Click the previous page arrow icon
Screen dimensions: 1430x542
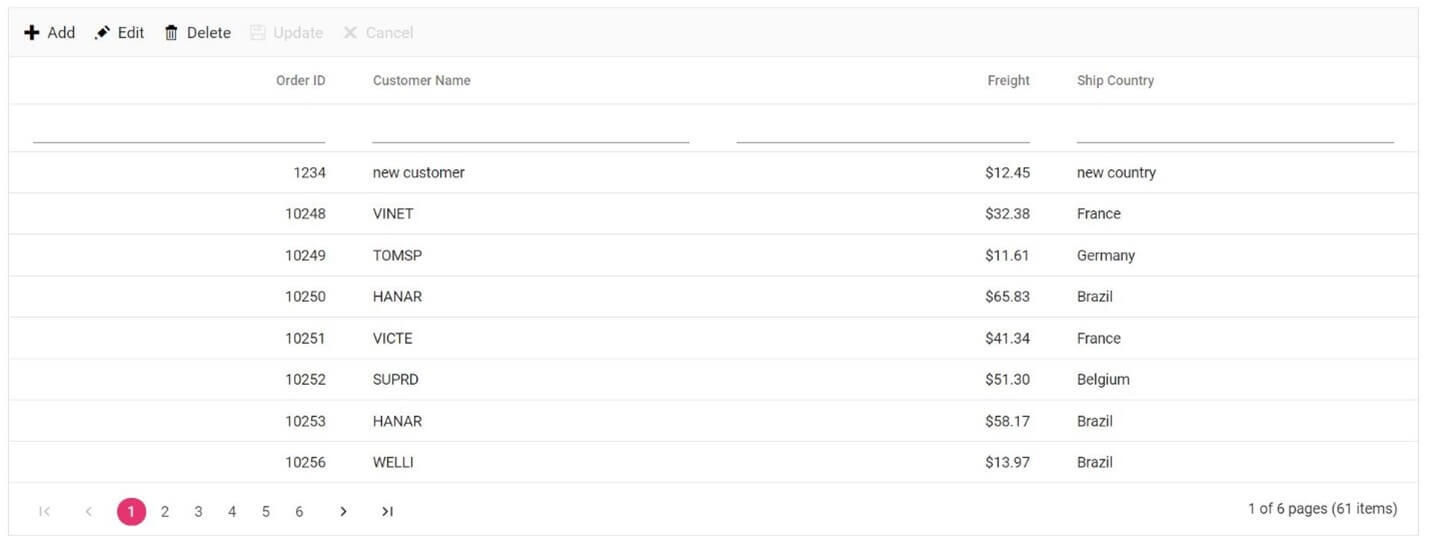tap(88, 512)
